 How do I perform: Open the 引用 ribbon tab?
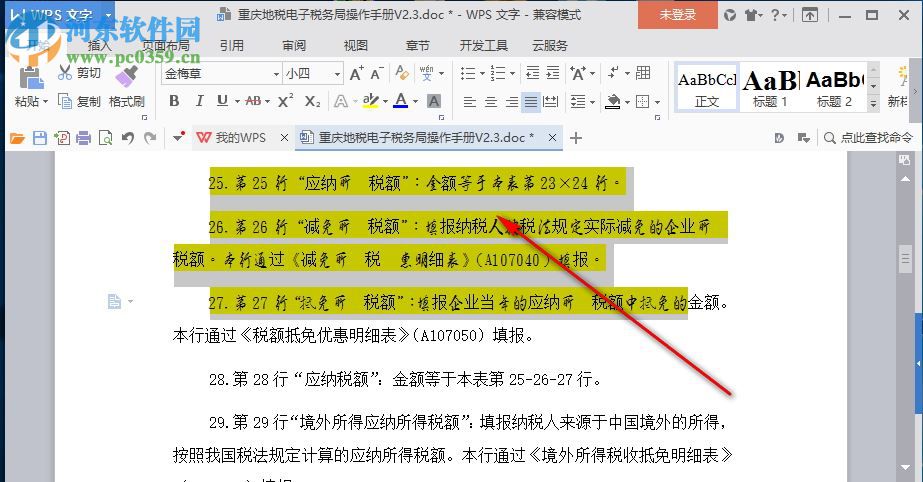(231, 45)
